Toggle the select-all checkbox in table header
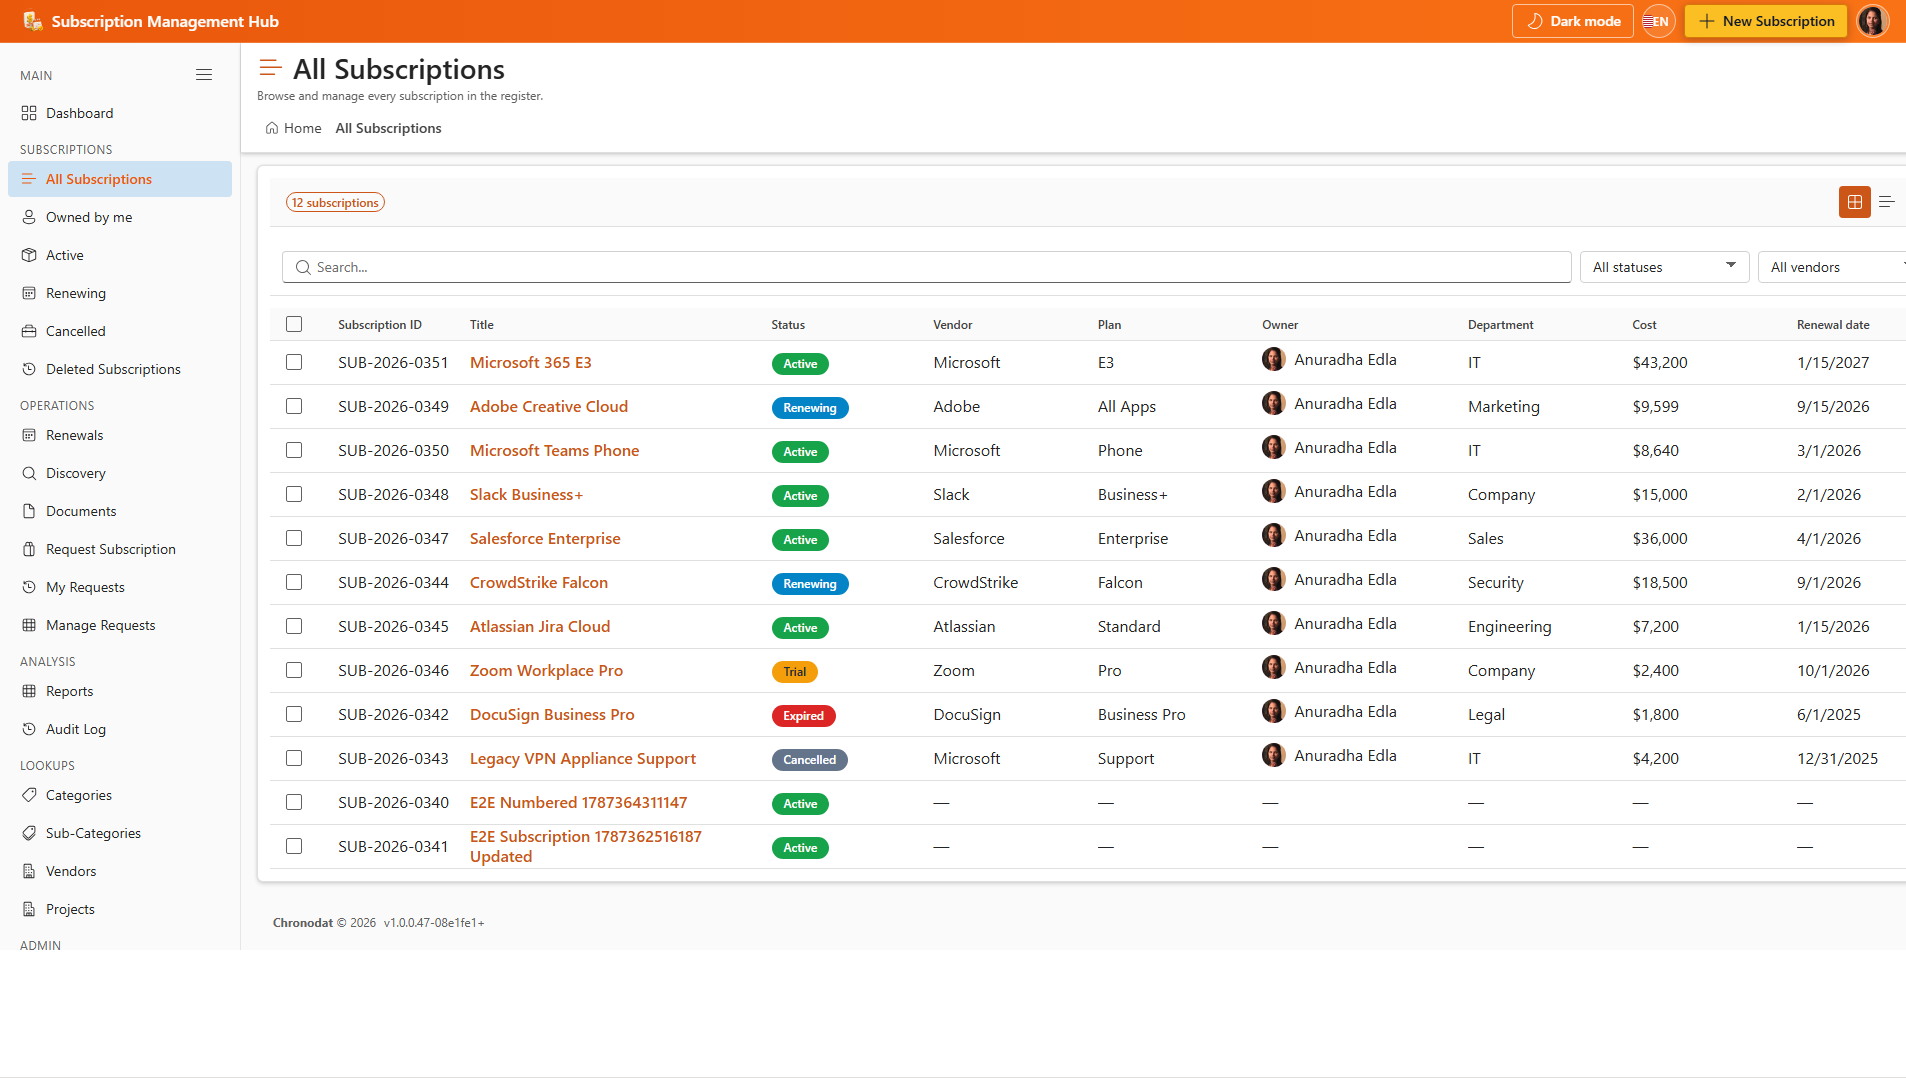 point(294,324)
